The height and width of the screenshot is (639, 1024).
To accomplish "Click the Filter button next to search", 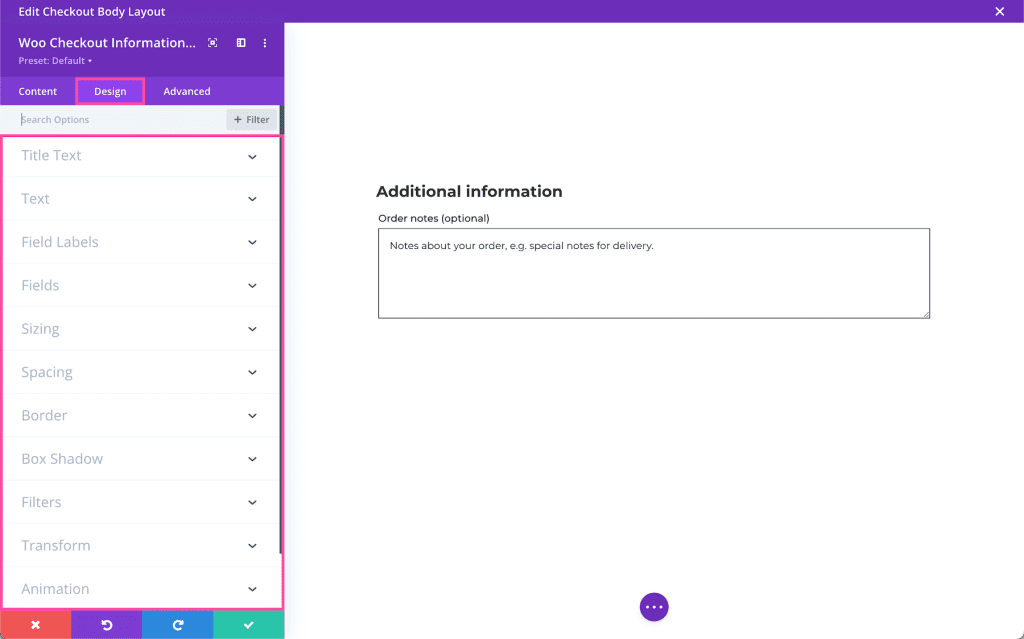I will pyautogui.click(x=250, y=119).
